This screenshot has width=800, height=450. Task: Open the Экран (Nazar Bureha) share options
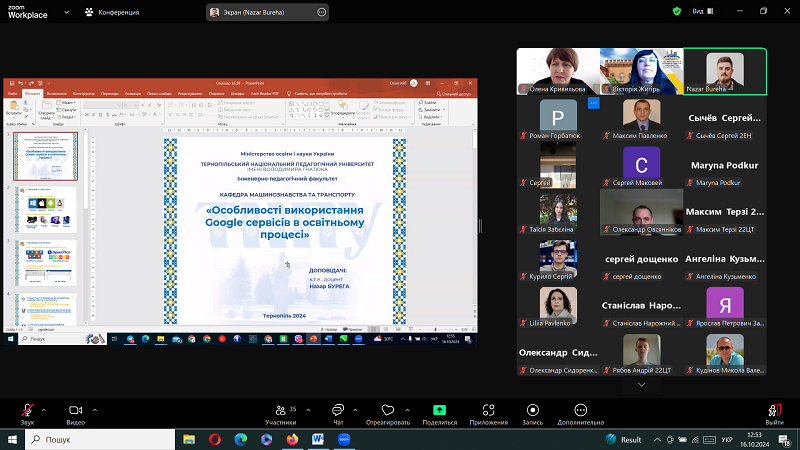pos(321,12)
